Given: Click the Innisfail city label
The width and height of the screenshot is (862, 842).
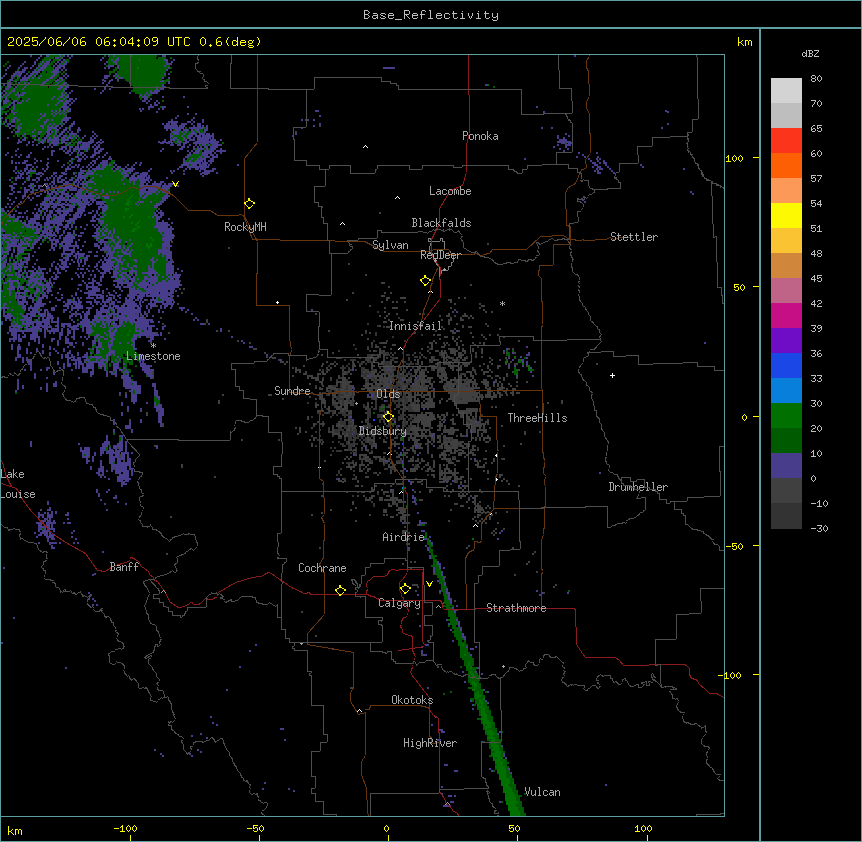Looking at the screenshot, I should (x=416, y=326).
